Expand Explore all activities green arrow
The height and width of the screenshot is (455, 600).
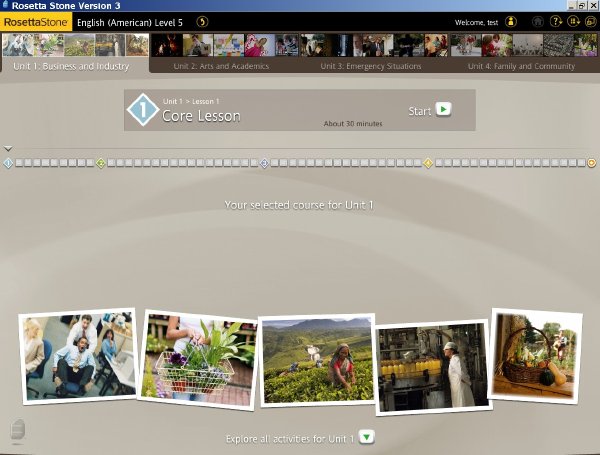pyautogui.click(x=367, y=437)
